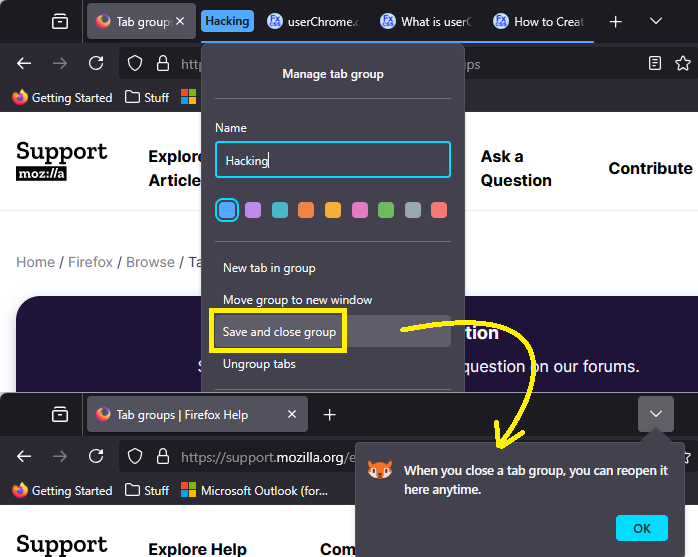Select 'Save and close group'
The image size is (698, 557).
tap(333, 332)
